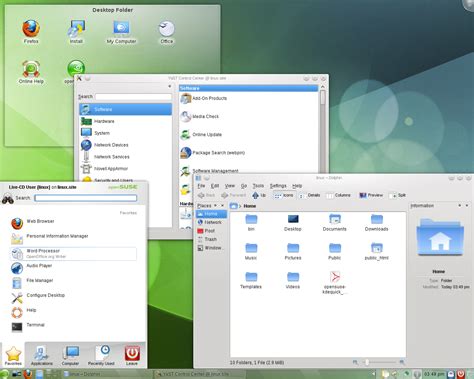Open Edit menu in Dolphin
Image resolution: width=474 pixels, height=379 pixels.
[215, 186]
